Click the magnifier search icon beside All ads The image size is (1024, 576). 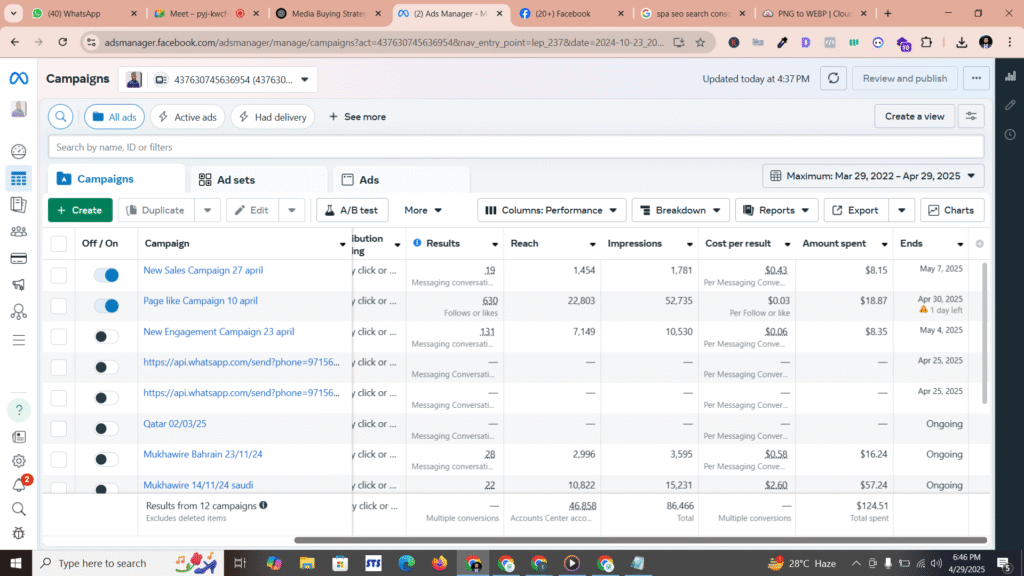point(61,117)
